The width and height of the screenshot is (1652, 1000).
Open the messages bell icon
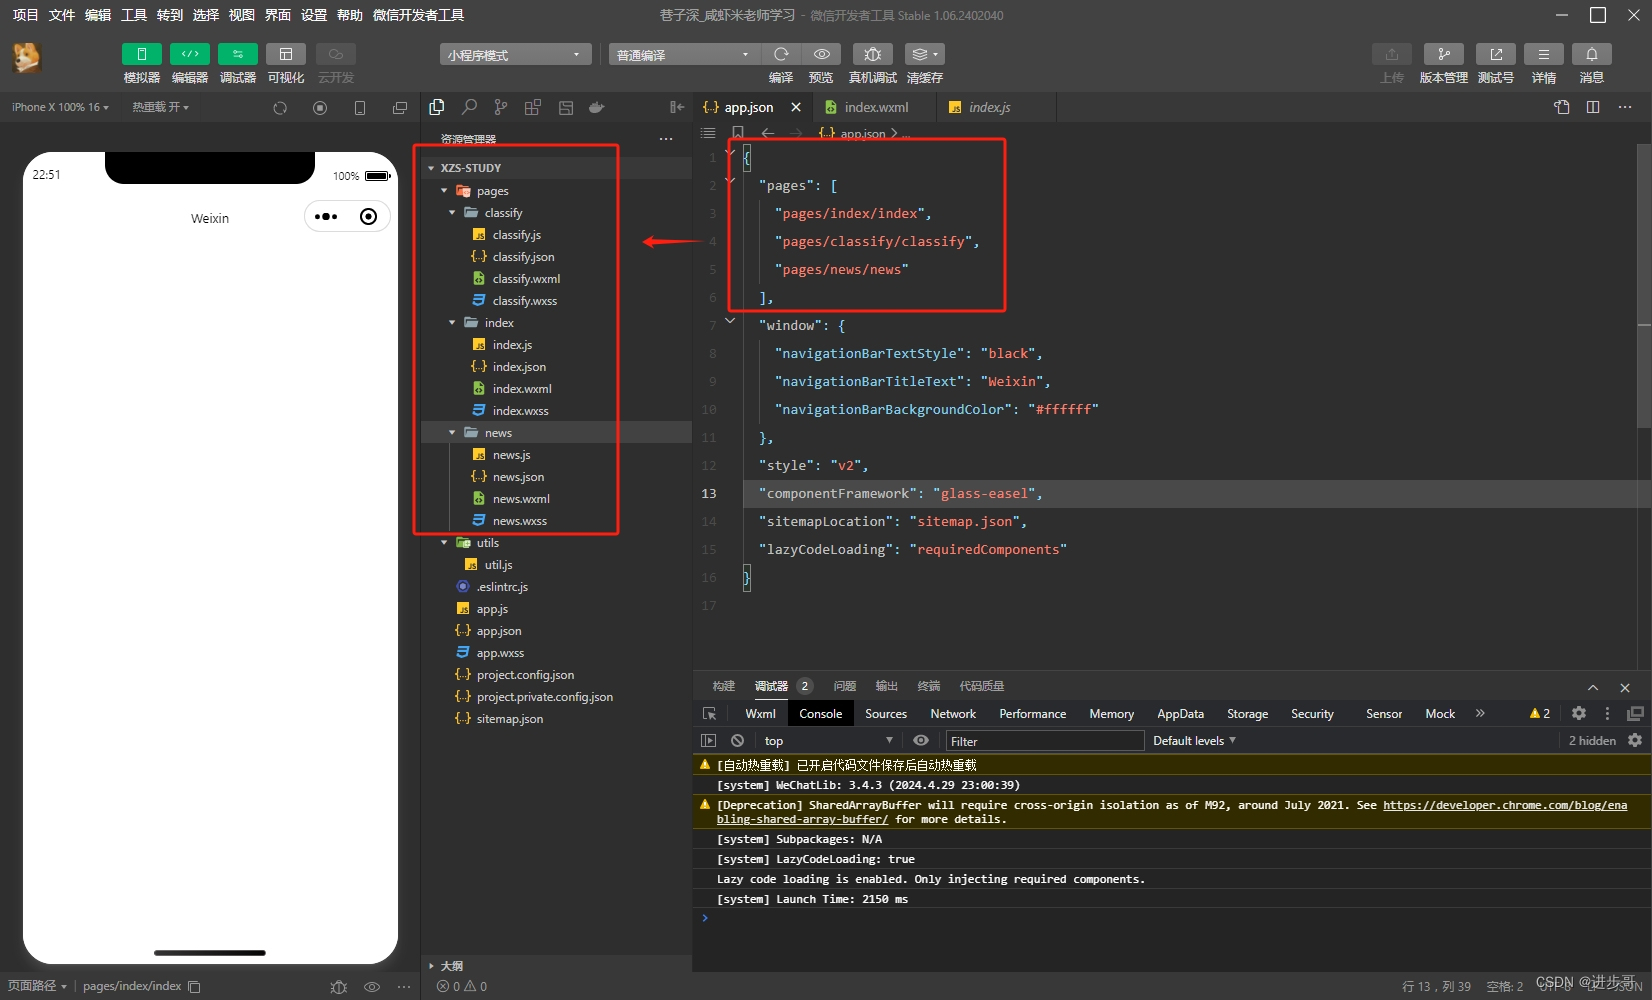point(1591,54)
